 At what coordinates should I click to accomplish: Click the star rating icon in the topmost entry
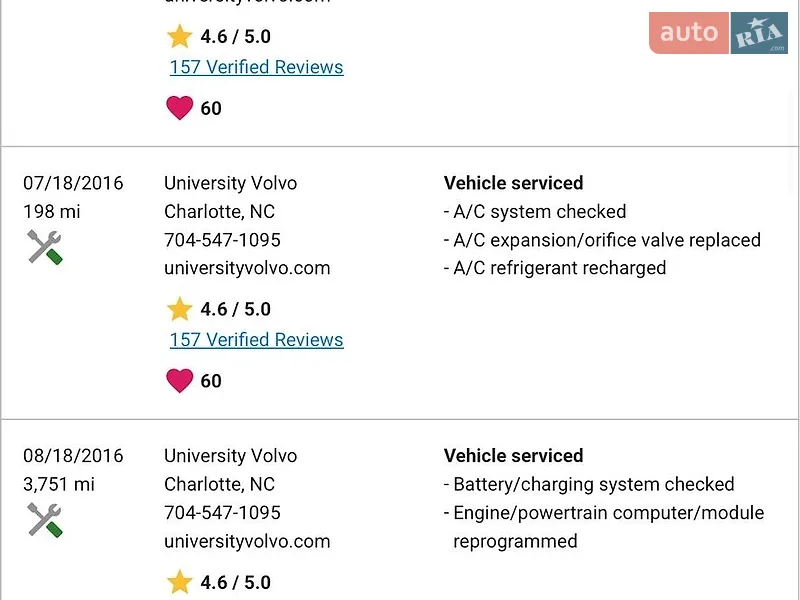click(x=180, y=36)
